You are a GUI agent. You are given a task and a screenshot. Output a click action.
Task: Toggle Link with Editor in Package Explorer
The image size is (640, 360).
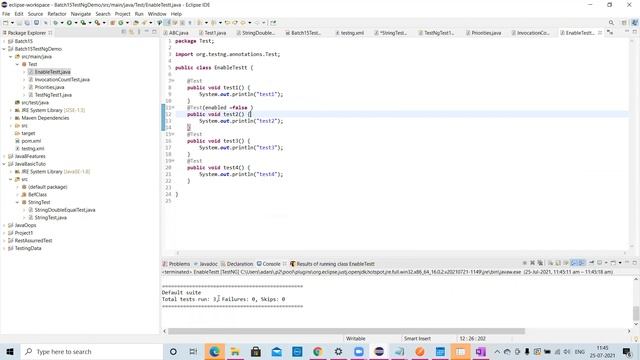(x=131, y=32)
